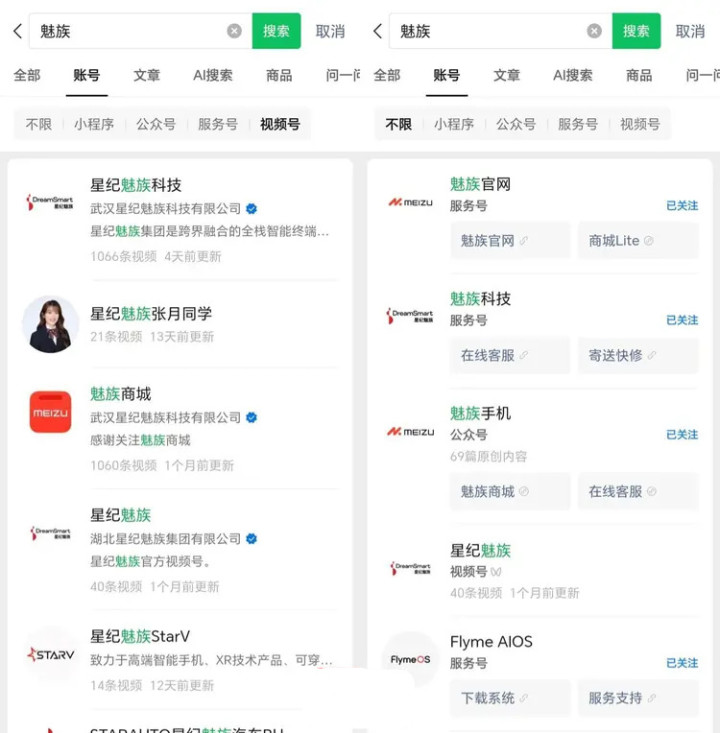Open 商品 tab on left screen

coord(279,75)
